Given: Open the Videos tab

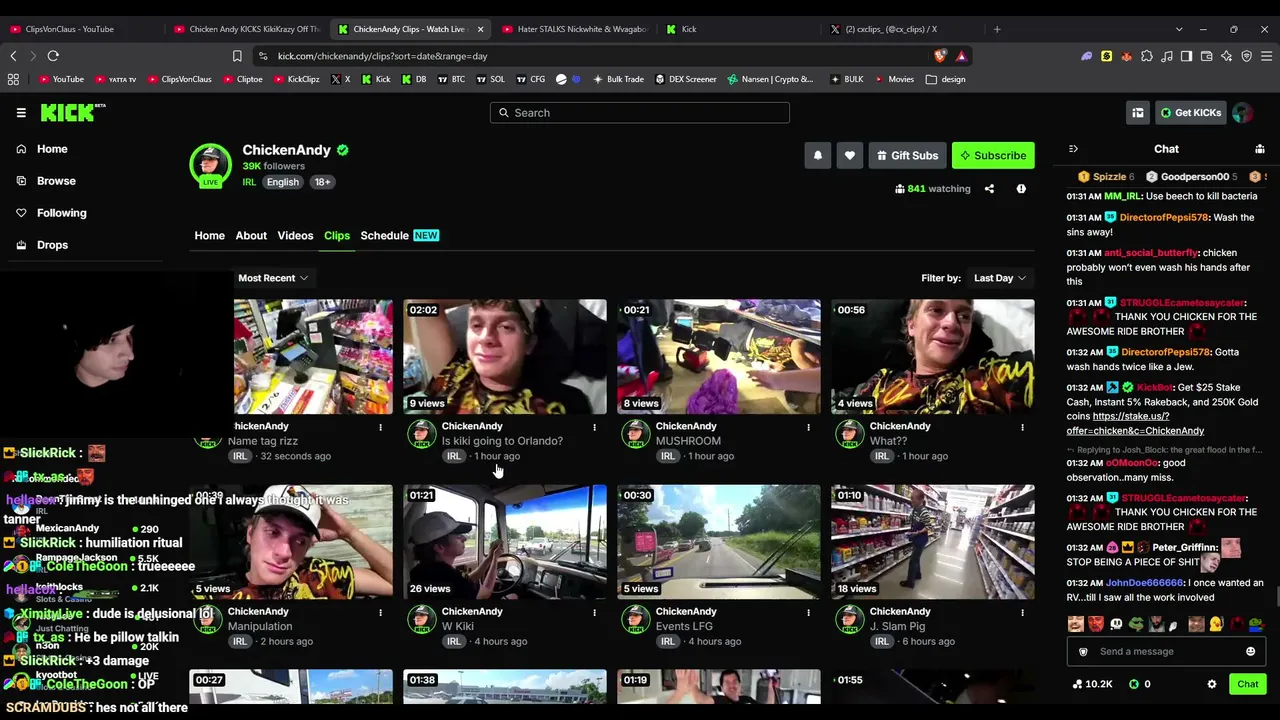Looking at the screenshot, I should (295, 236).
